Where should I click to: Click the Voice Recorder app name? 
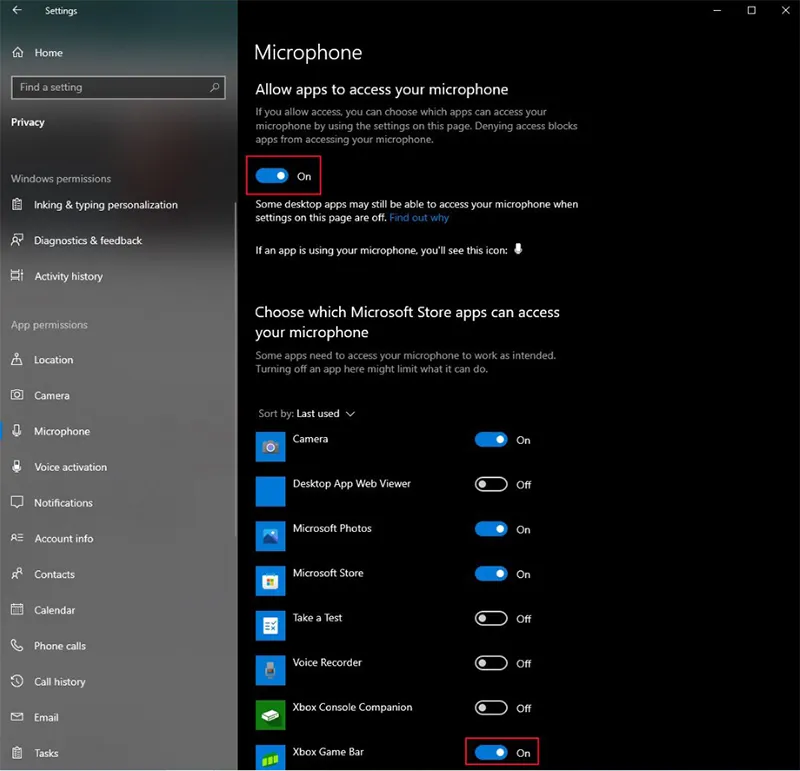point(327,662)
